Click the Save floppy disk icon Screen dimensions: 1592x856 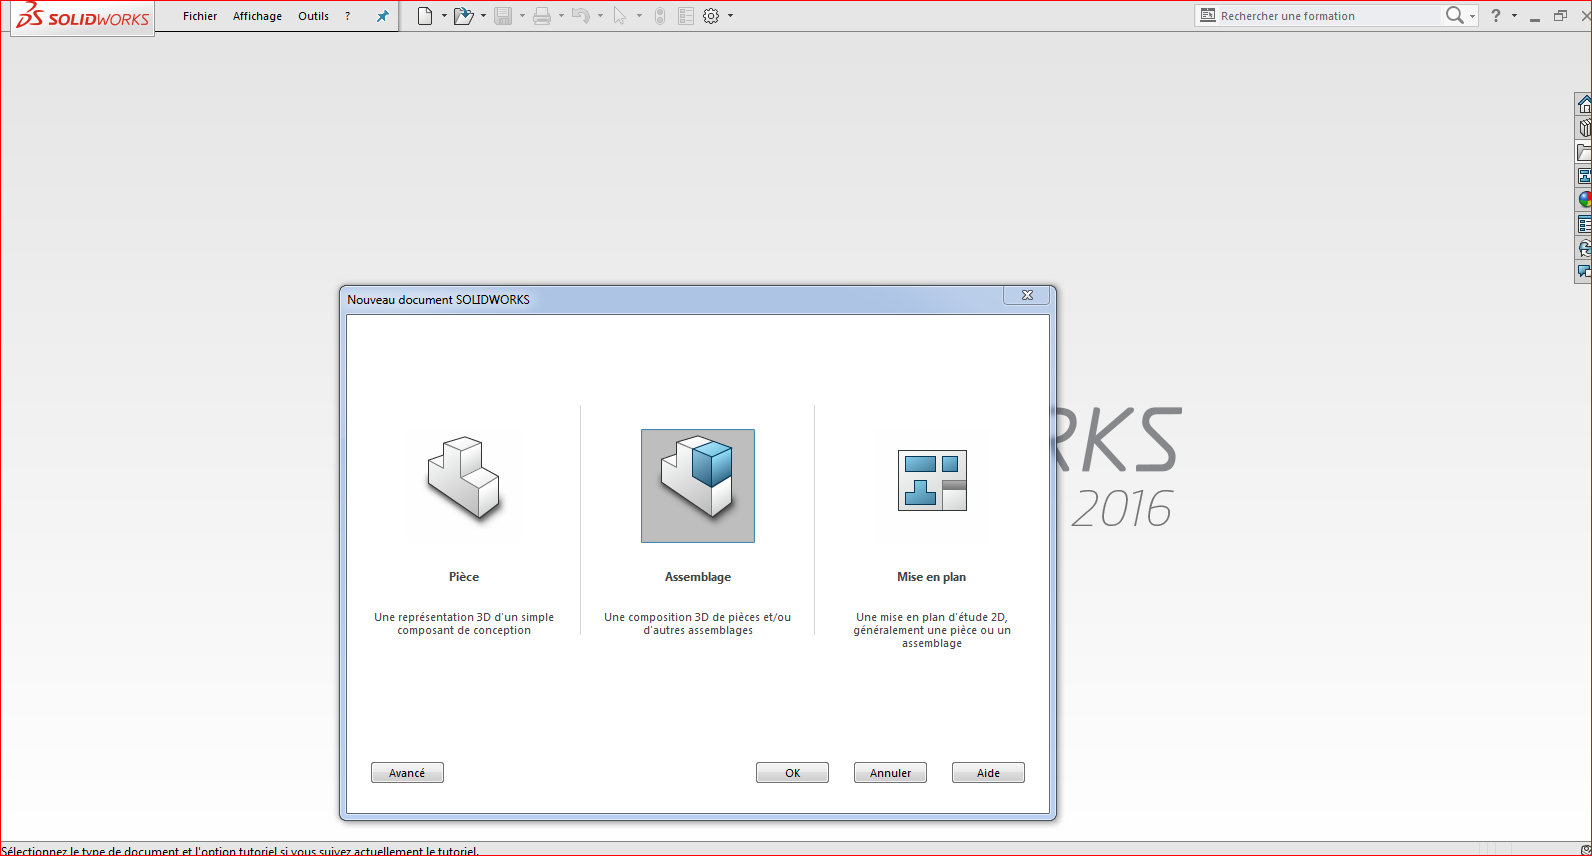click(503, 16)
